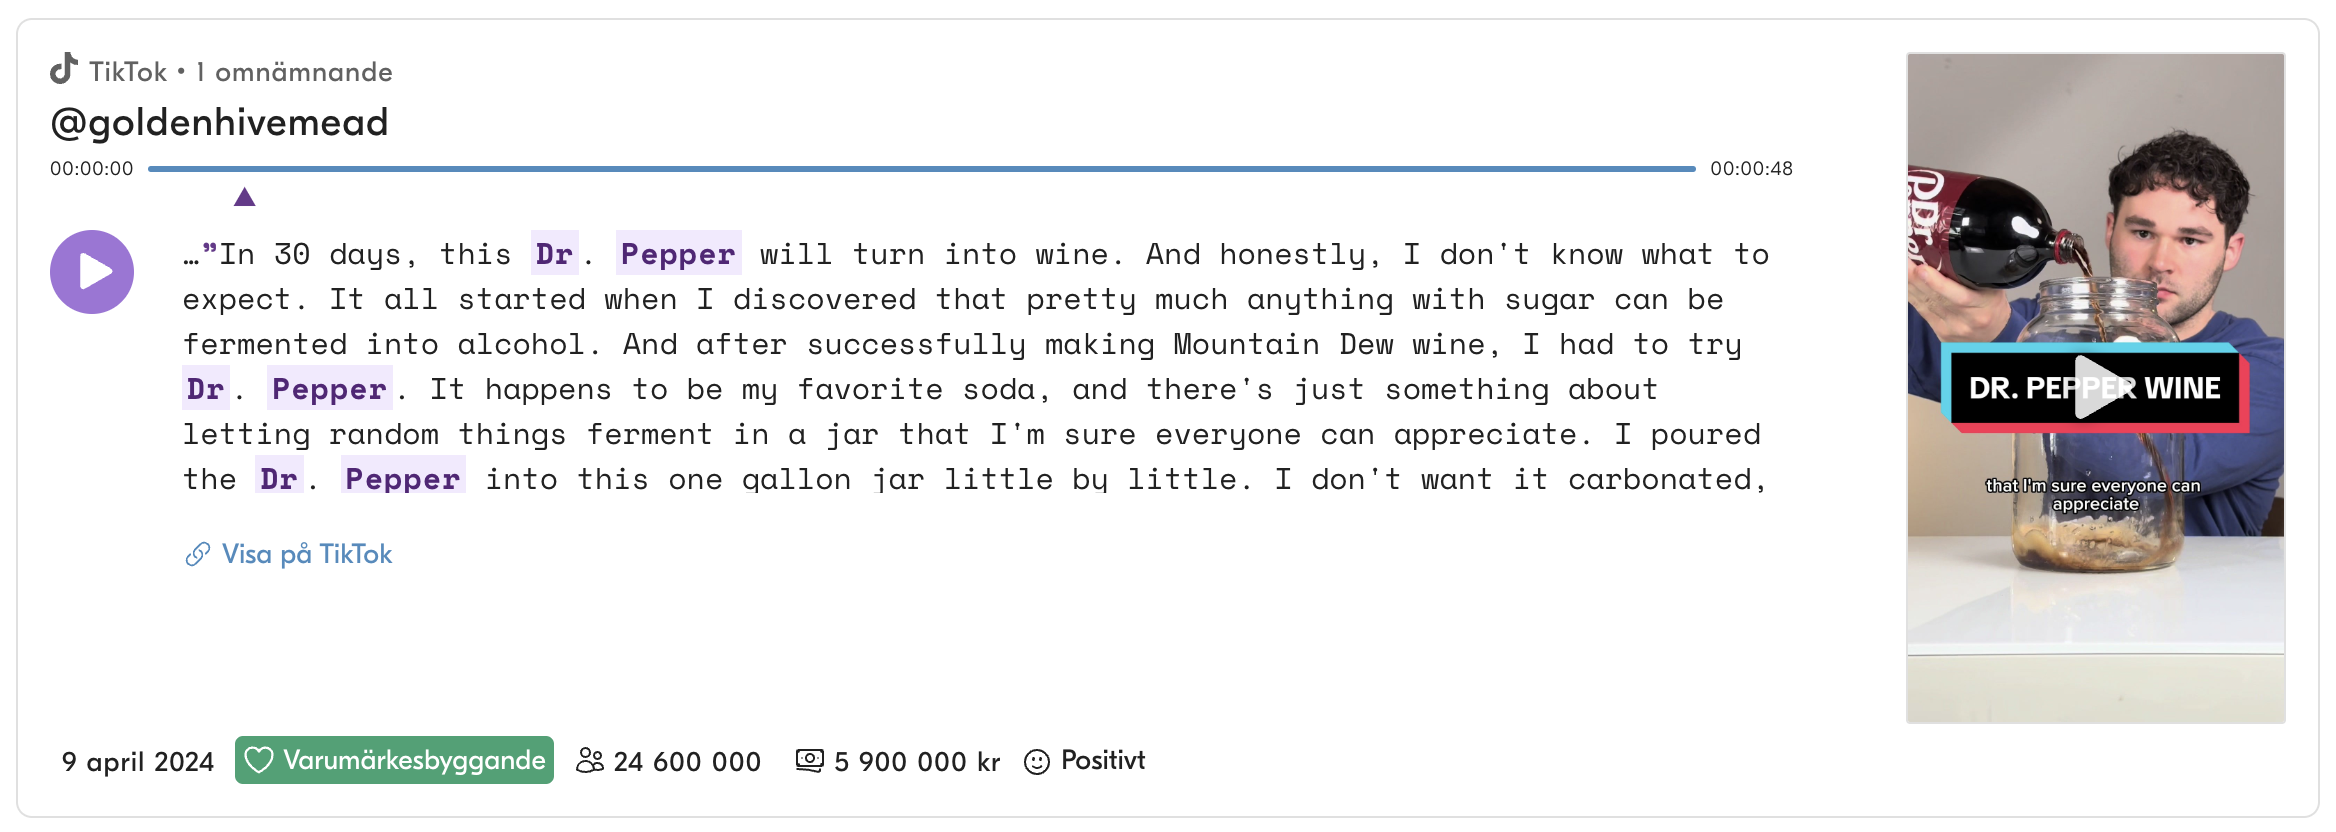Seek on the blue audio progress bar
2336x832 pixels.
click(922, 169)
